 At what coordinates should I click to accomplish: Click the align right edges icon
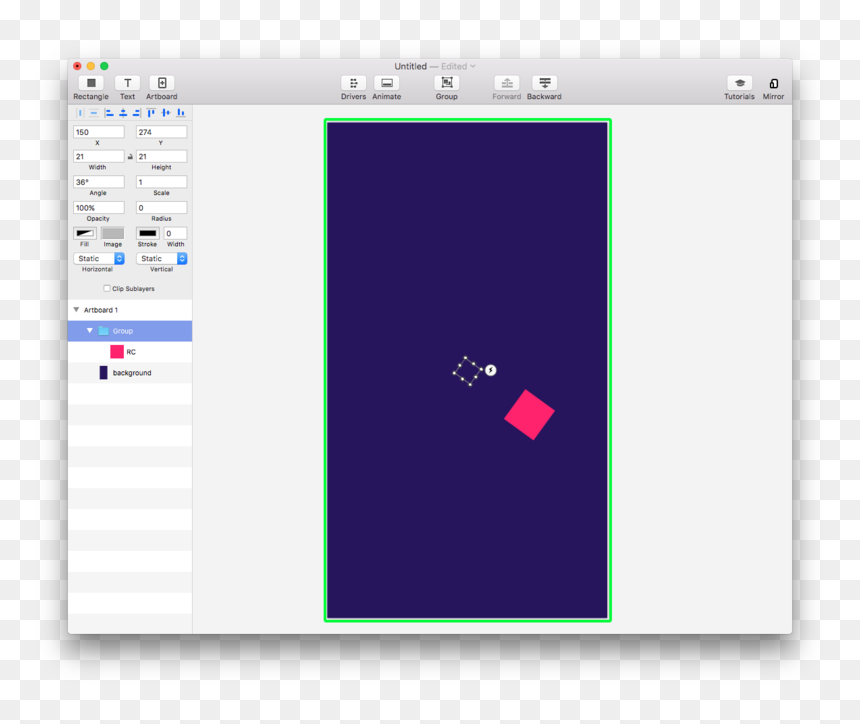137,112
